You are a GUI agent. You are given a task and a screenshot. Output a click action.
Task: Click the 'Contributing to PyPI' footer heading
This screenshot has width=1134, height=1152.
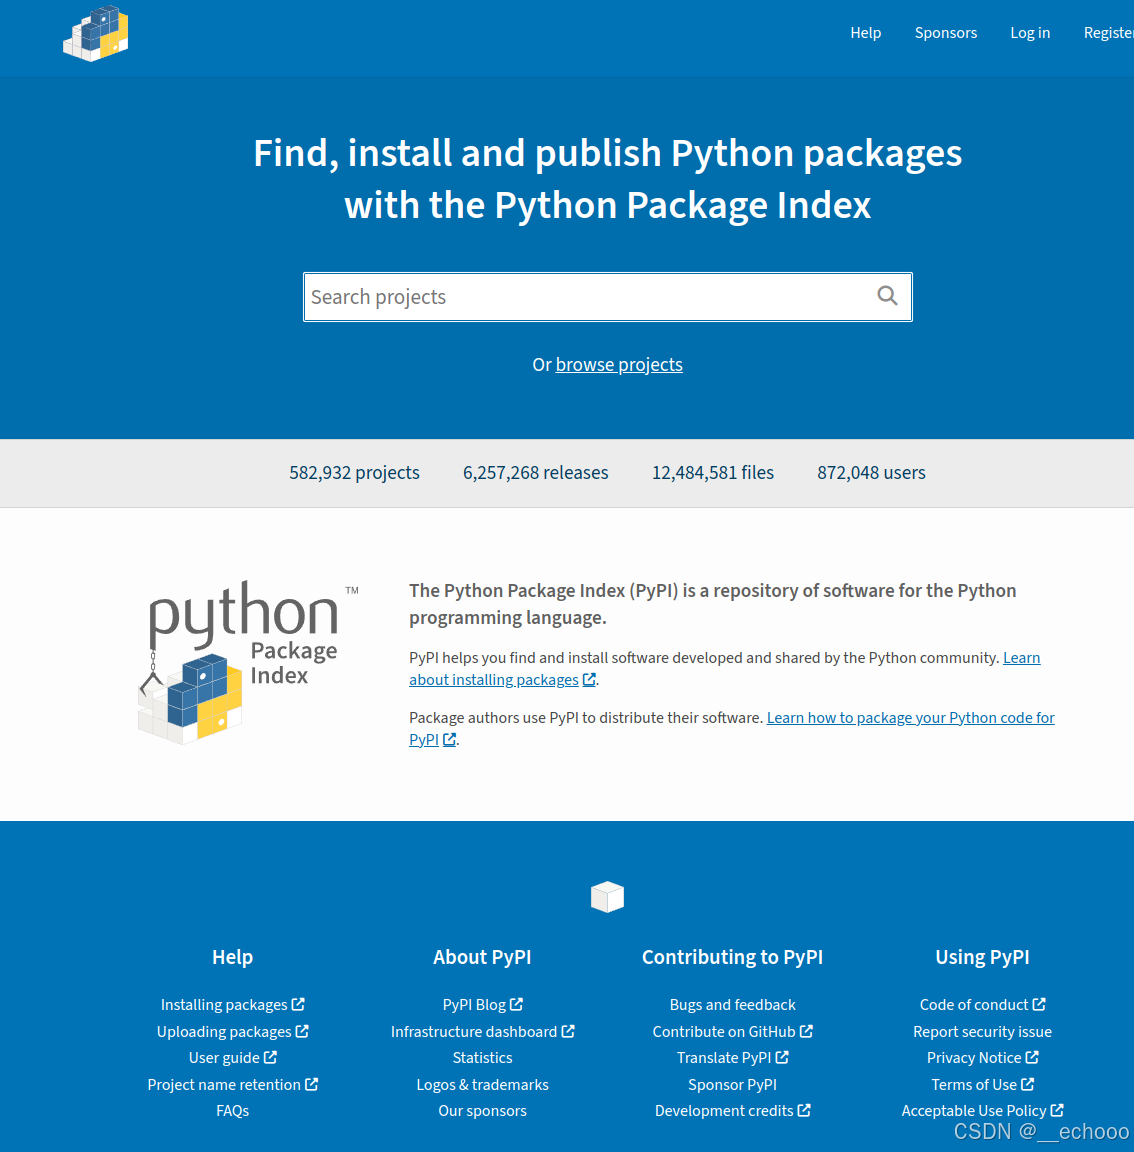tap(732, 957)
